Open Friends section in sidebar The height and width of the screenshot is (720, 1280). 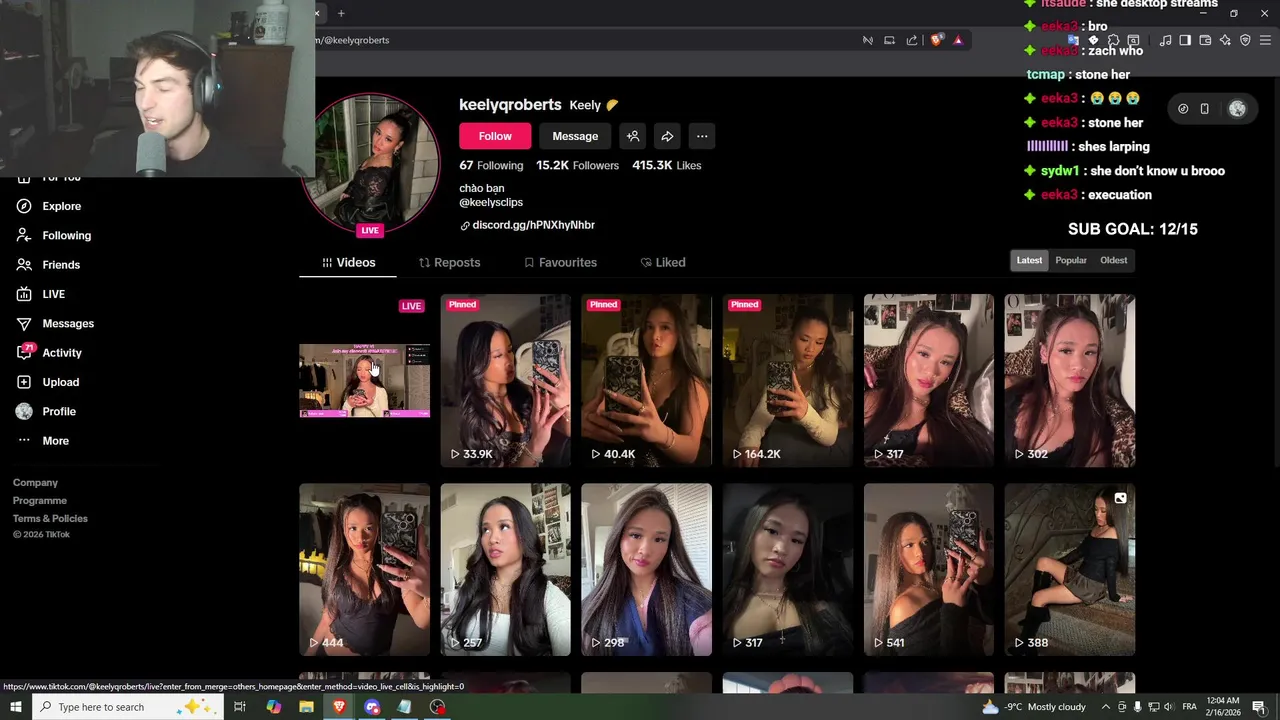(48, 265)
